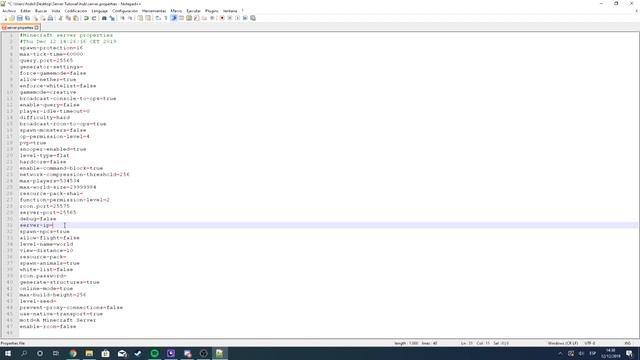Click the online-mode=true line

(46, 289)
